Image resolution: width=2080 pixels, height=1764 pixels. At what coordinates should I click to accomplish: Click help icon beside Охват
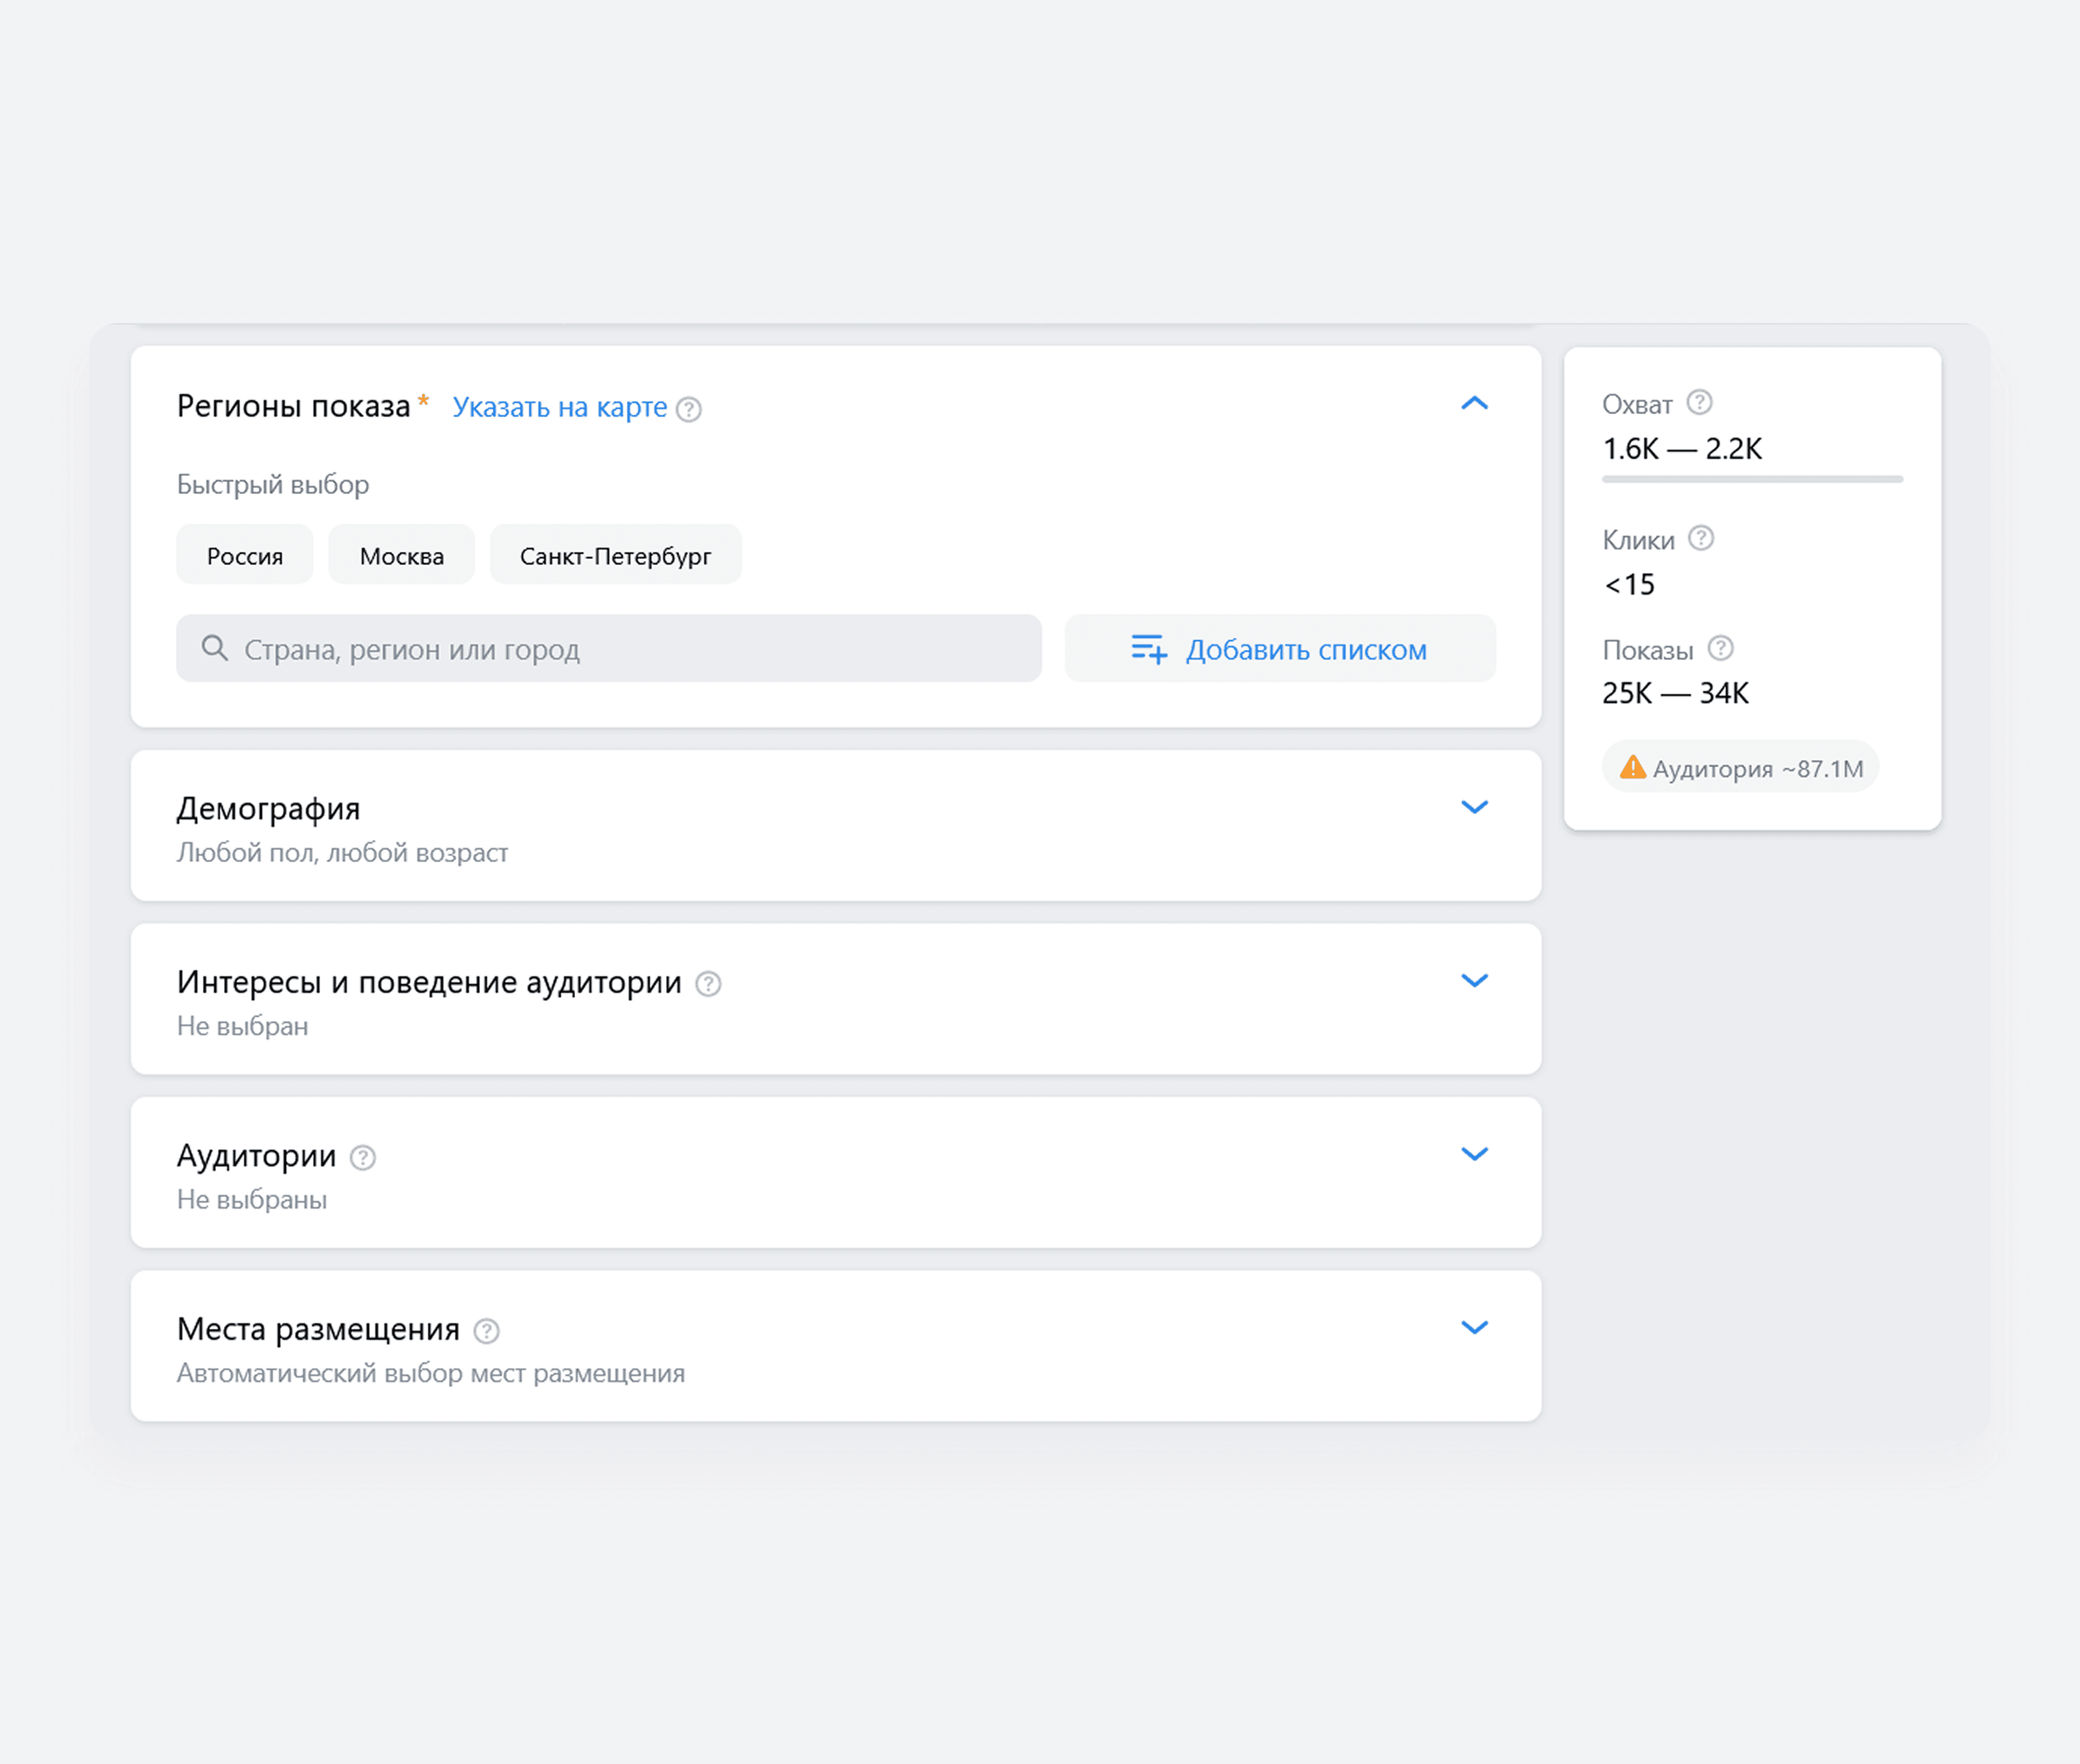pos(1699,402)
